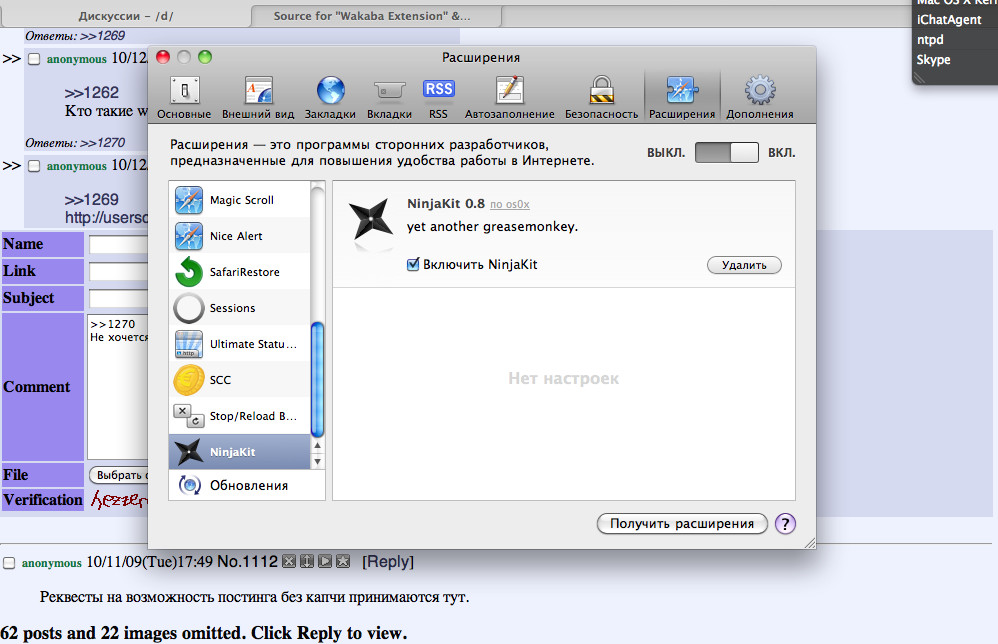The width and height of the screenshot is (998, 644).
Task: Open the Основные preferences pane
Action: click(185, 97)
